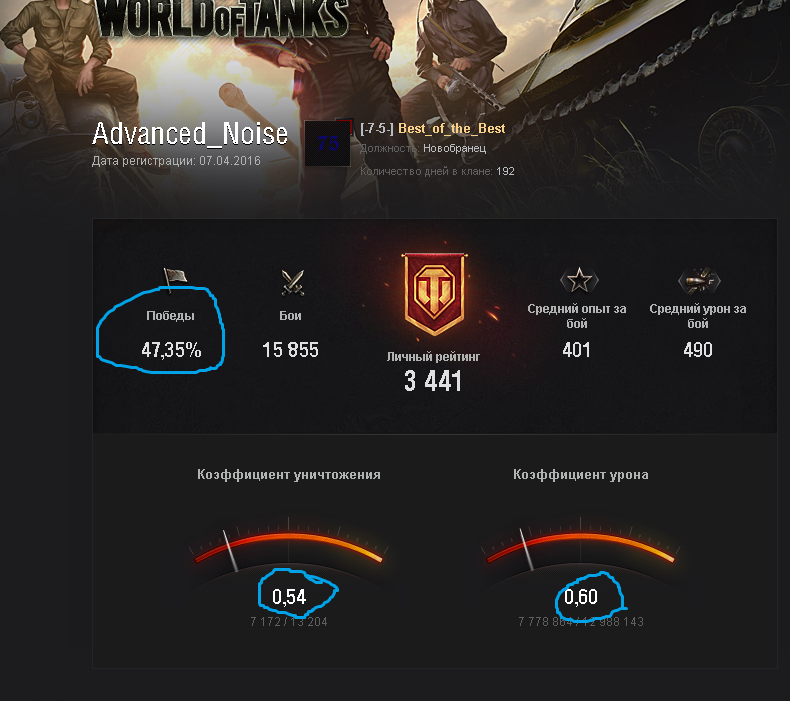The image size is (790, 701).
Task: Click the average experience star icon
Action: (x=579, y=280)
